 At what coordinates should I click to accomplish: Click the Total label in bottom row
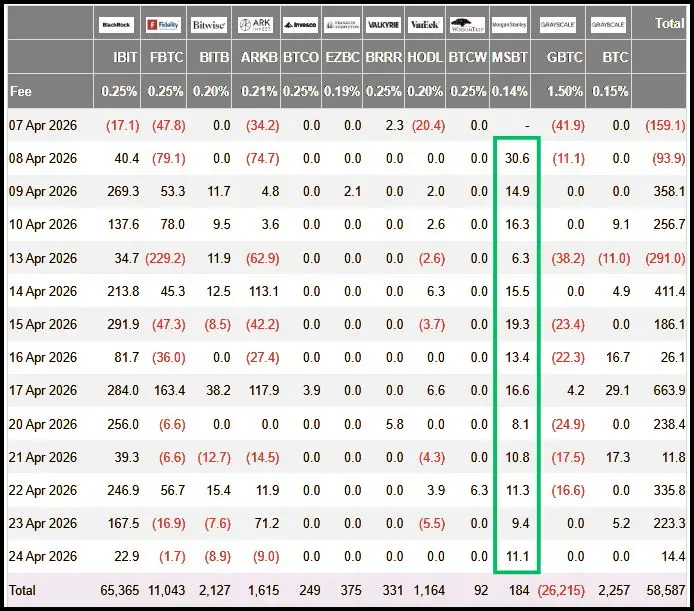point(22,590)
